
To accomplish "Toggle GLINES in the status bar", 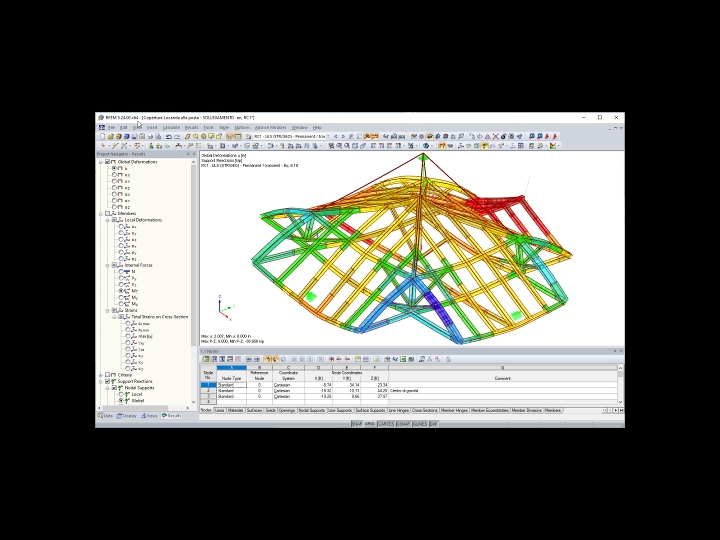I will click(x=420, y=424).
